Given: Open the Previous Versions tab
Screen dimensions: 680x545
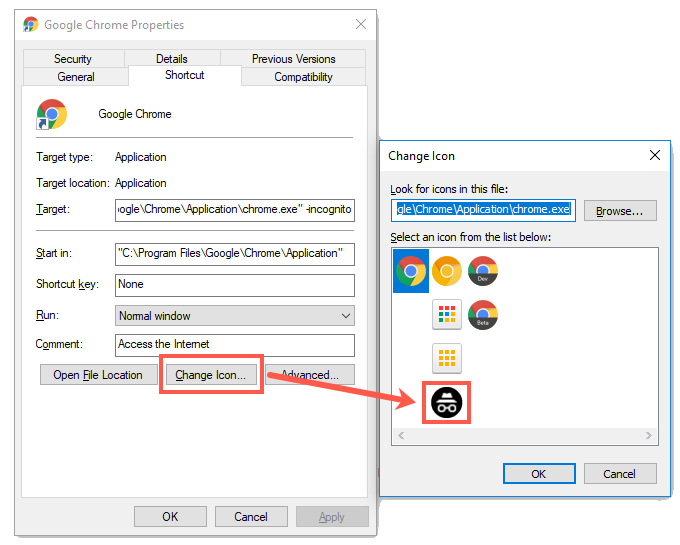Looking at the screenshot, I should tap(294, 59).
